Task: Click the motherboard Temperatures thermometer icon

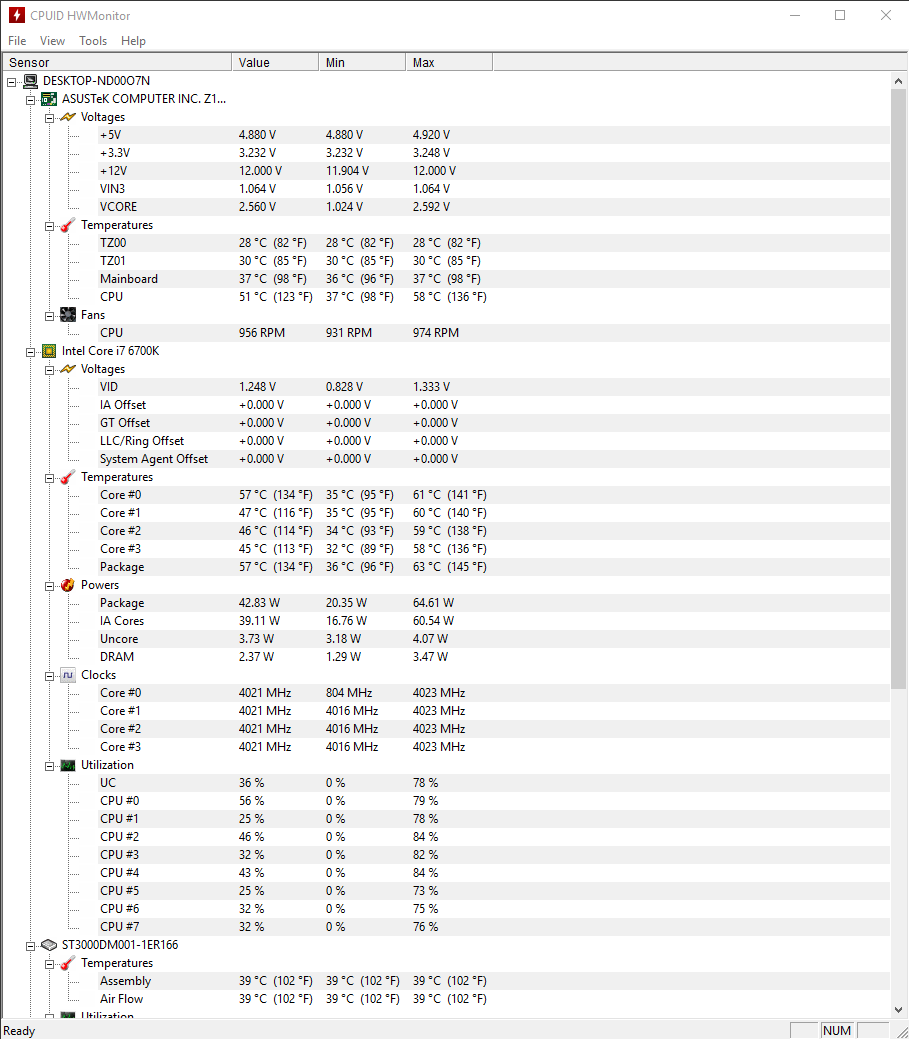Action: (68, 225)
